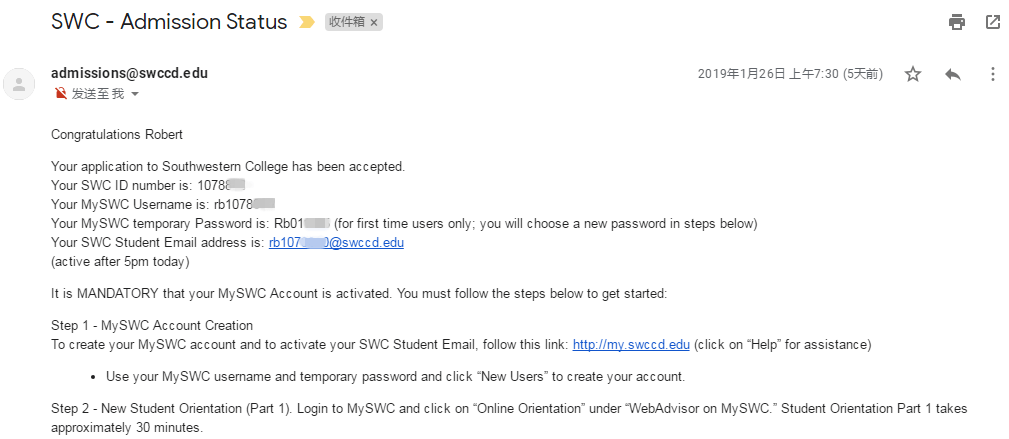
Task: Open the three-dot more options menu
Action: point(992,74)
